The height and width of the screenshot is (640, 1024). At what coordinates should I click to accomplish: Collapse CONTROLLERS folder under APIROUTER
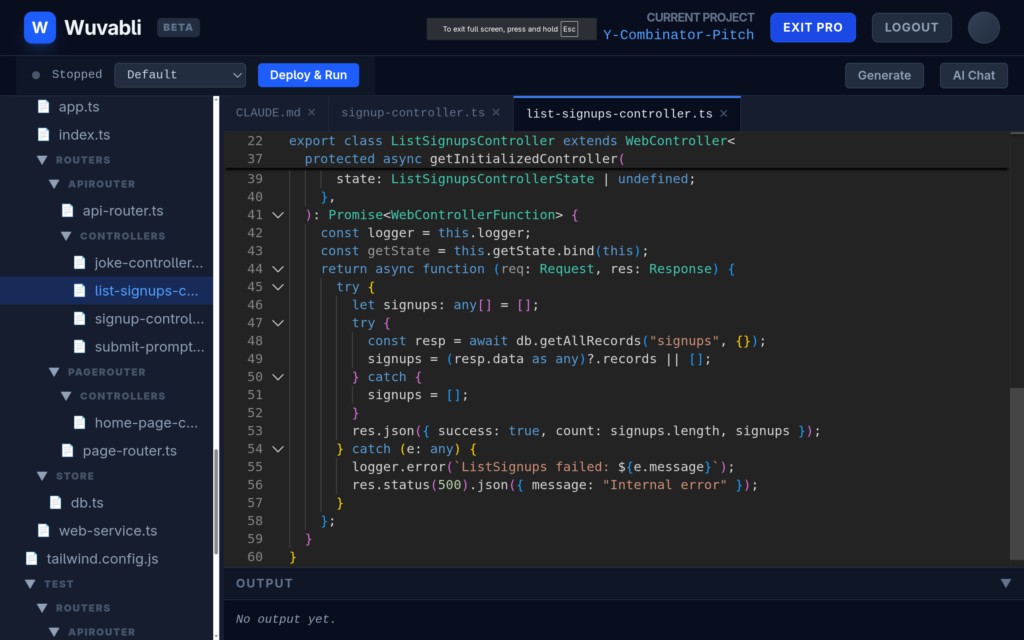click(x=66, y=236)
